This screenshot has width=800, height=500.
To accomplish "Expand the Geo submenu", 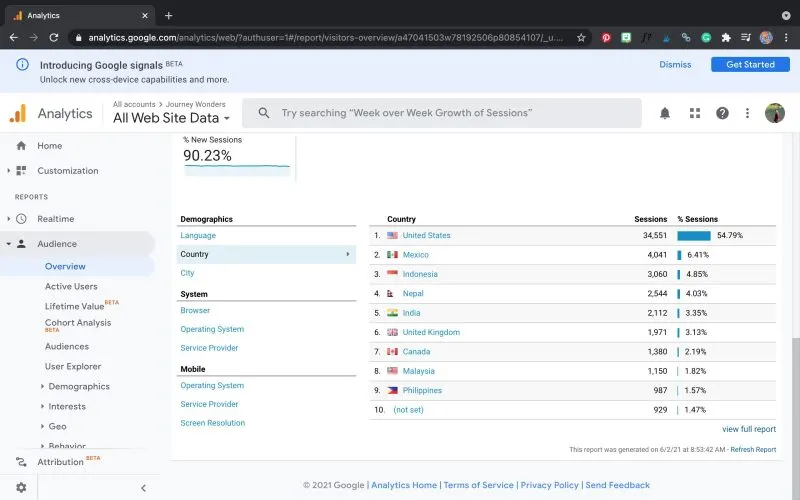I will pyautogui.click(x=42, y=427).
